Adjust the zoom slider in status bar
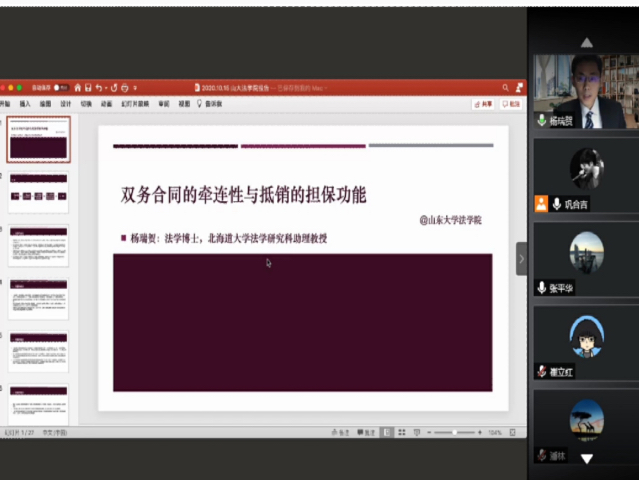 (455, 432)
